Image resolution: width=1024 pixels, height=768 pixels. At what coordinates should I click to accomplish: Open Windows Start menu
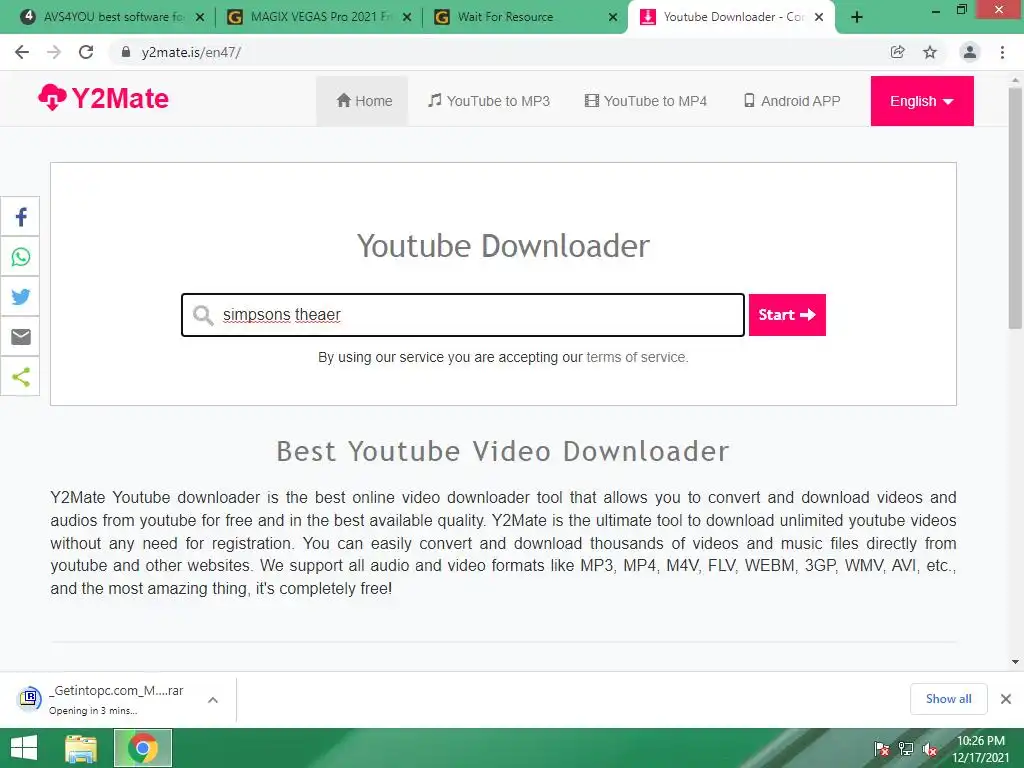point(24,748)
